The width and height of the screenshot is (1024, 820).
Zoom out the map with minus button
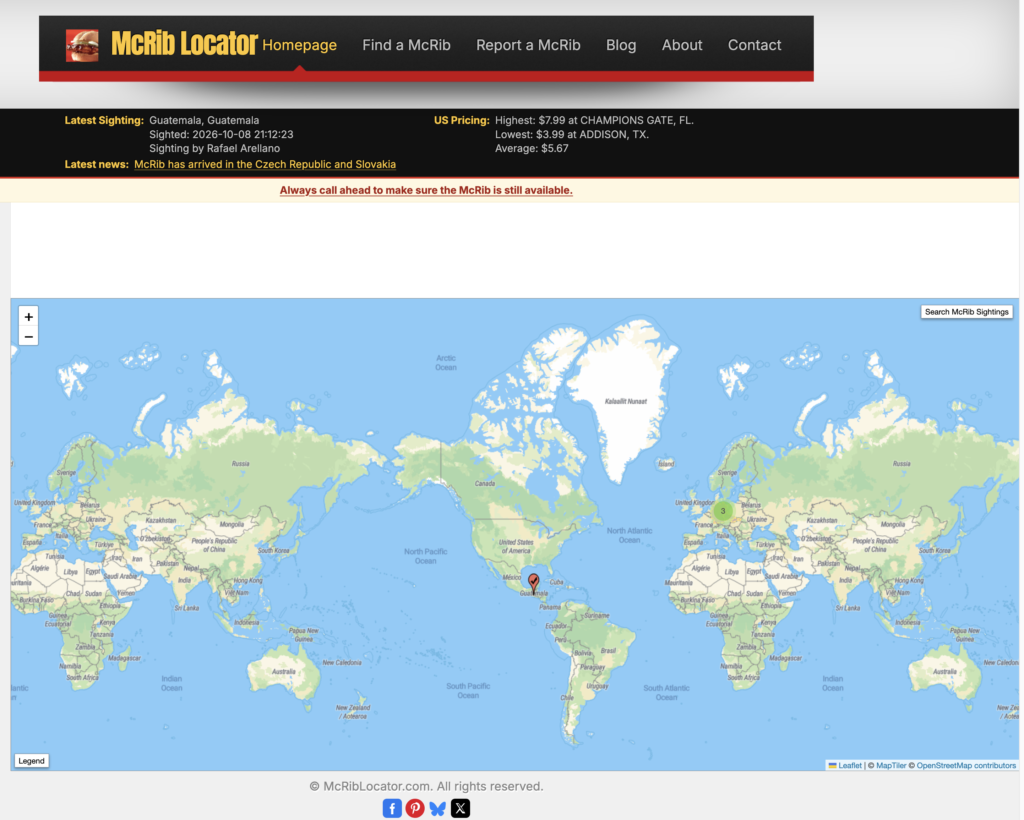pos(29,337)
